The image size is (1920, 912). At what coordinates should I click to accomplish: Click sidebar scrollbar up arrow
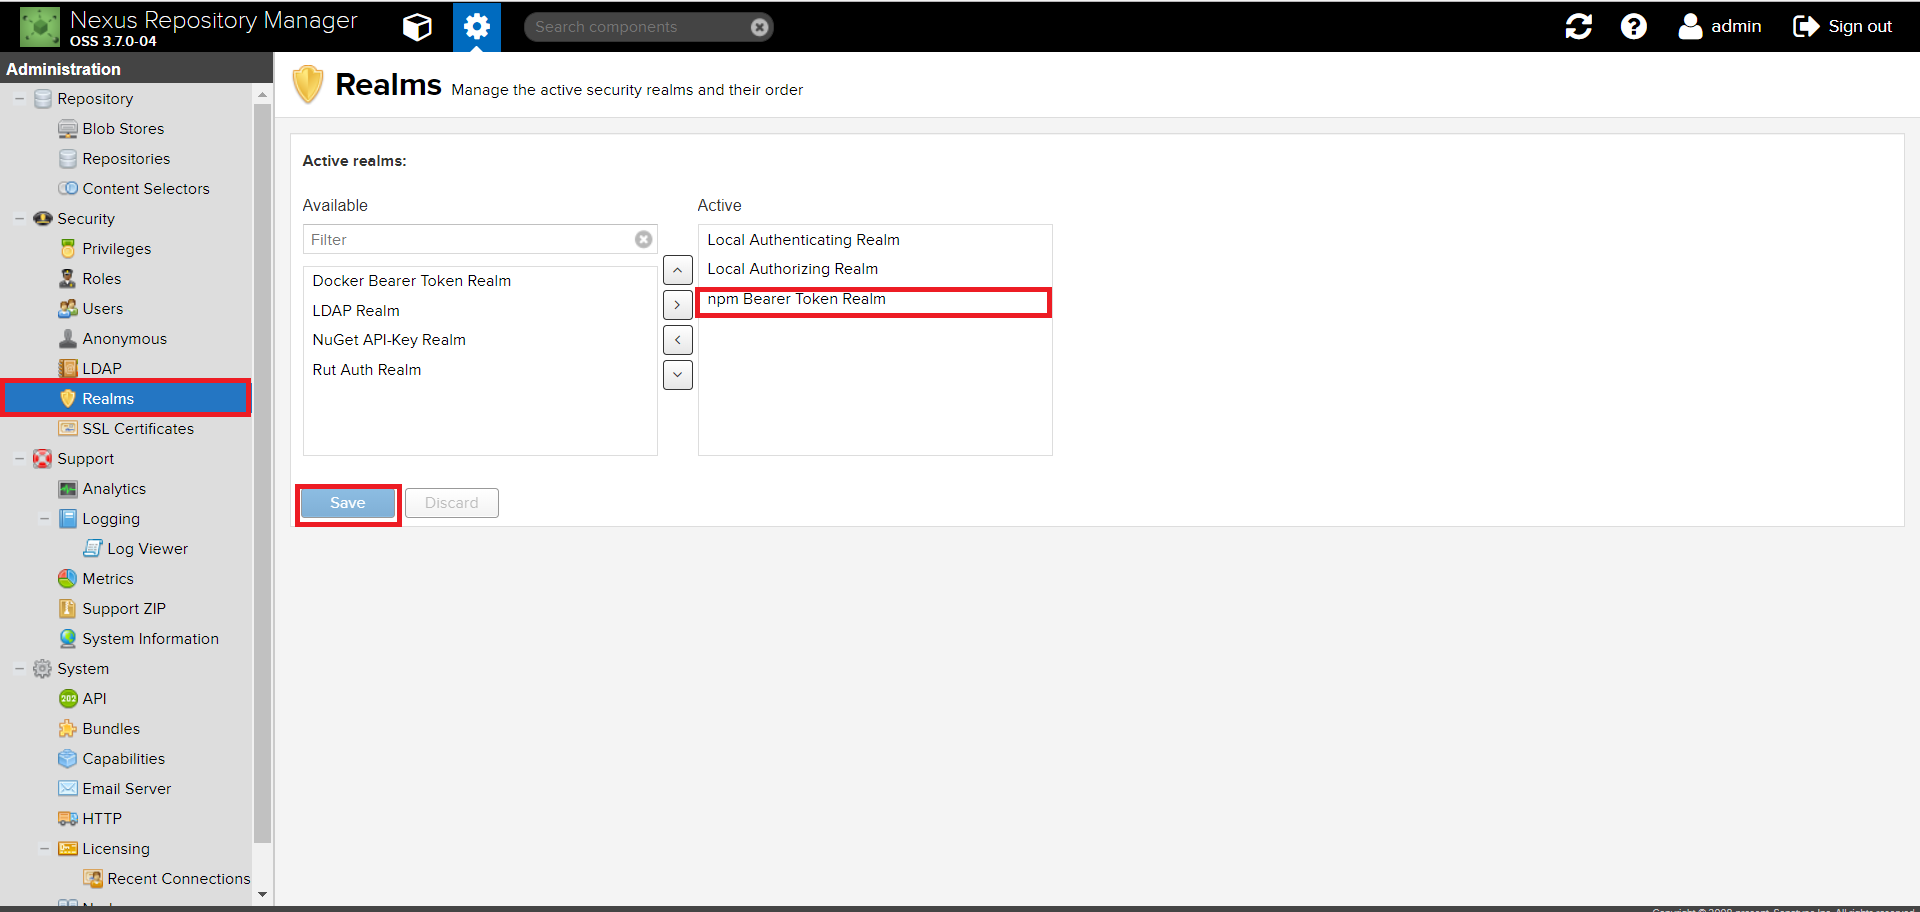[x=262, y=95]
